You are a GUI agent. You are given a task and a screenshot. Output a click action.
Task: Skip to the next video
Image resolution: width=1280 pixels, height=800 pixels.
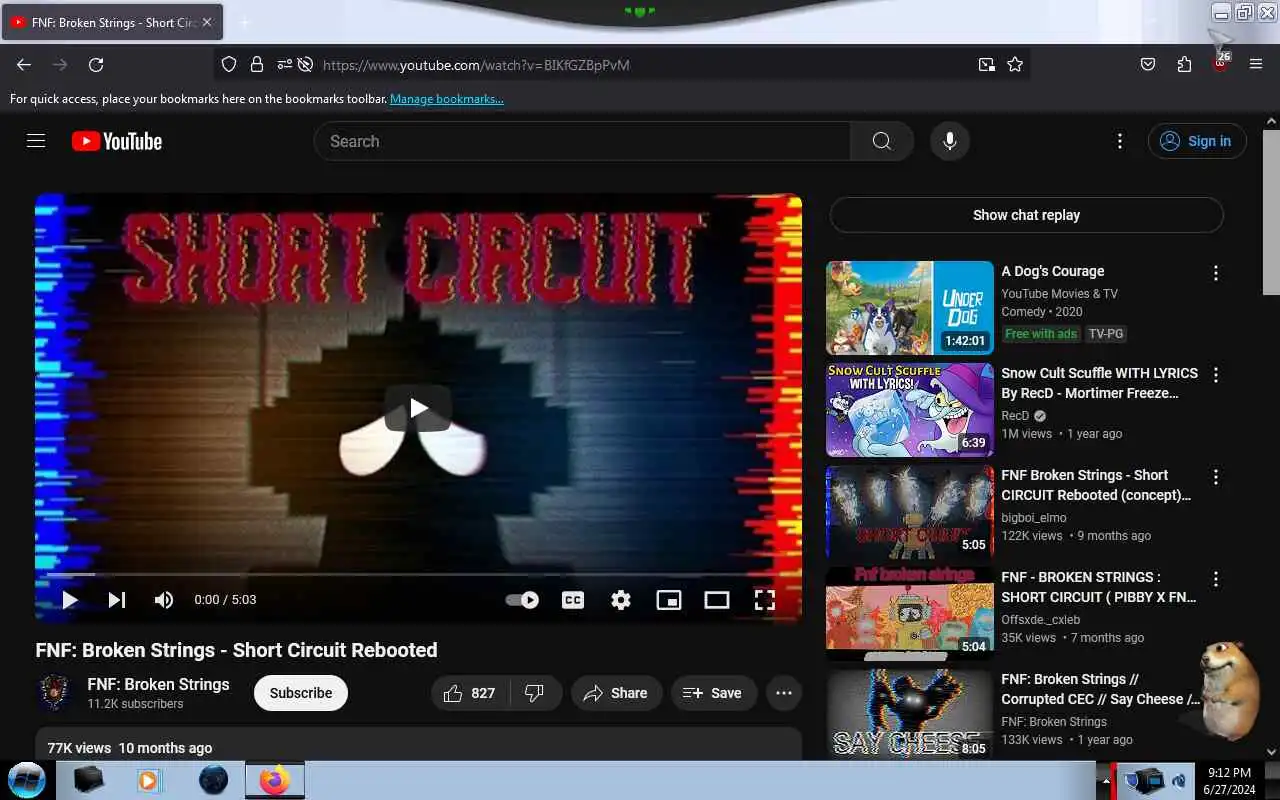pyautogui.click(x=117, y=600)
